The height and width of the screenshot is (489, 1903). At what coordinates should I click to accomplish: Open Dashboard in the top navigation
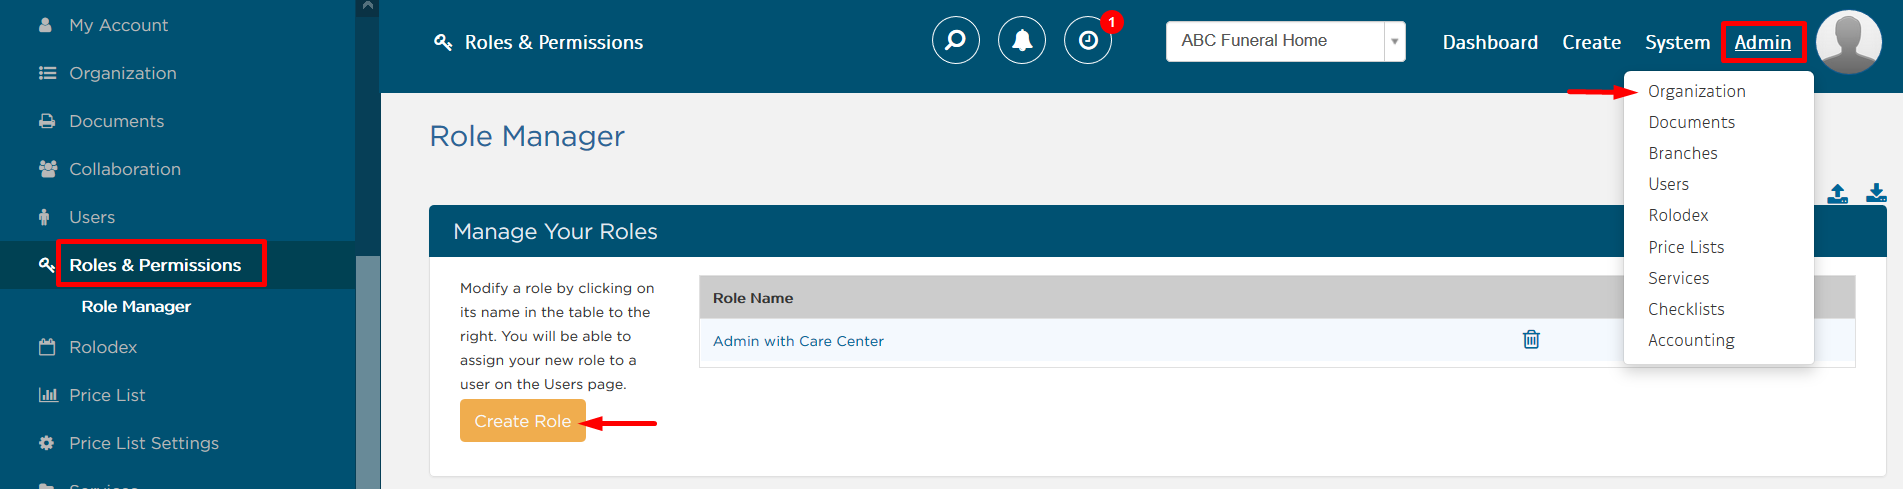(1490, 42)
